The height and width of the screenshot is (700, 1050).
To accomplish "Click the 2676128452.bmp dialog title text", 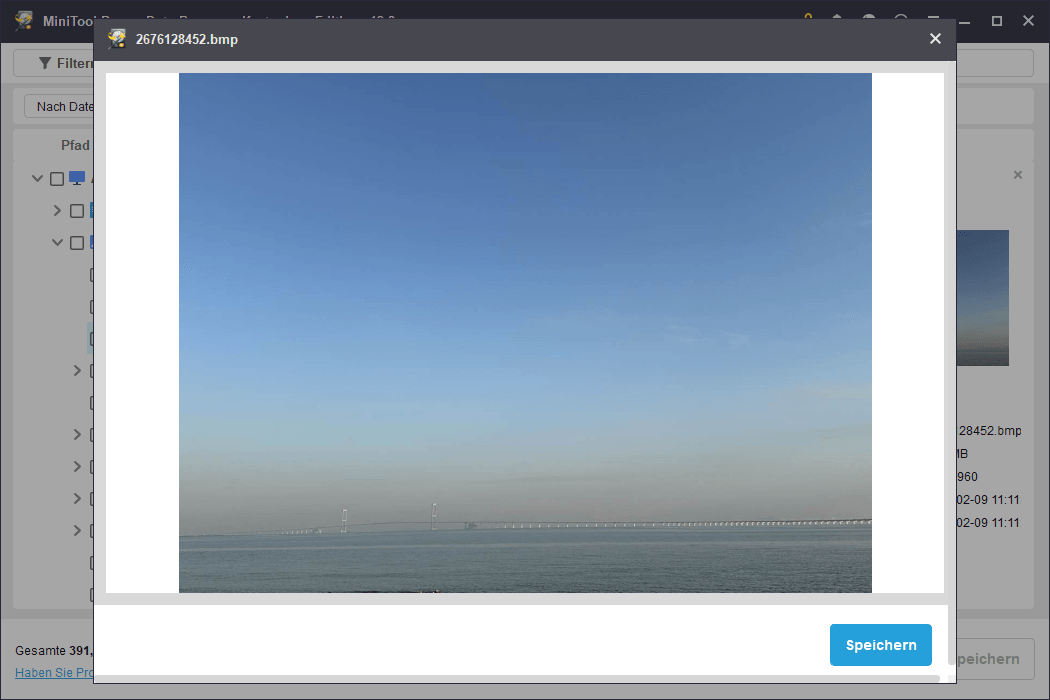I will (187, 40).
